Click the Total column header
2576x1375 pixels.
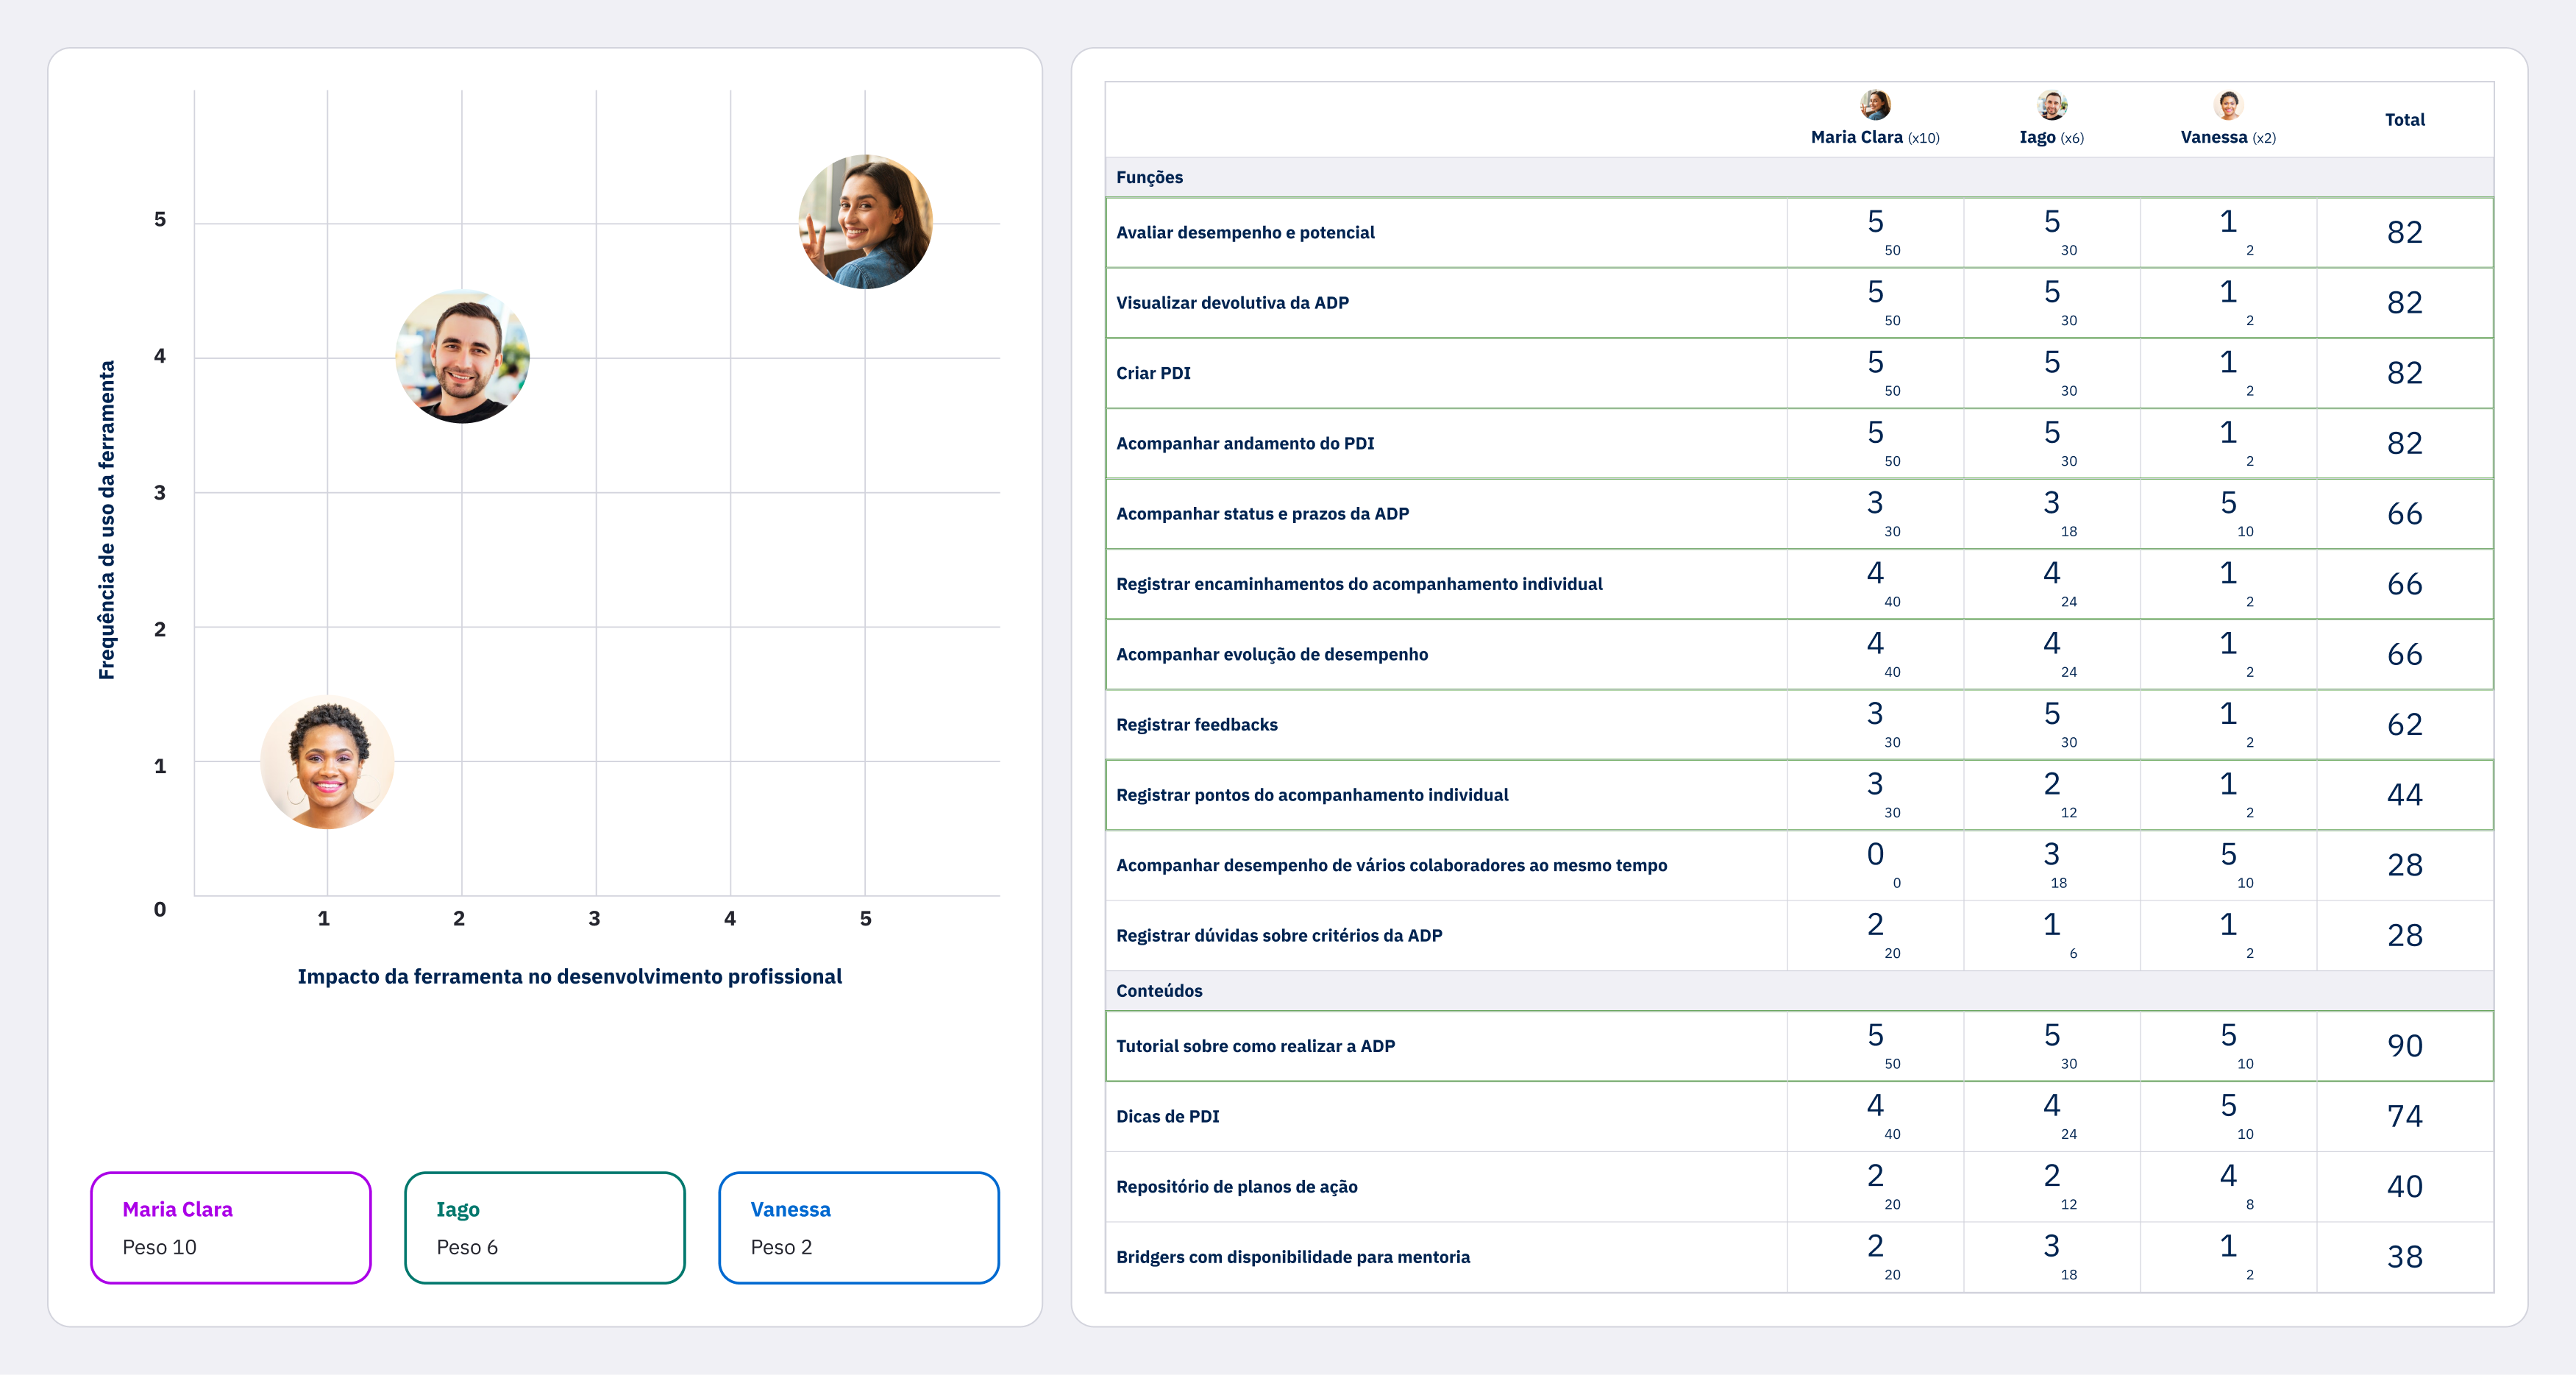coord(2404,120)
